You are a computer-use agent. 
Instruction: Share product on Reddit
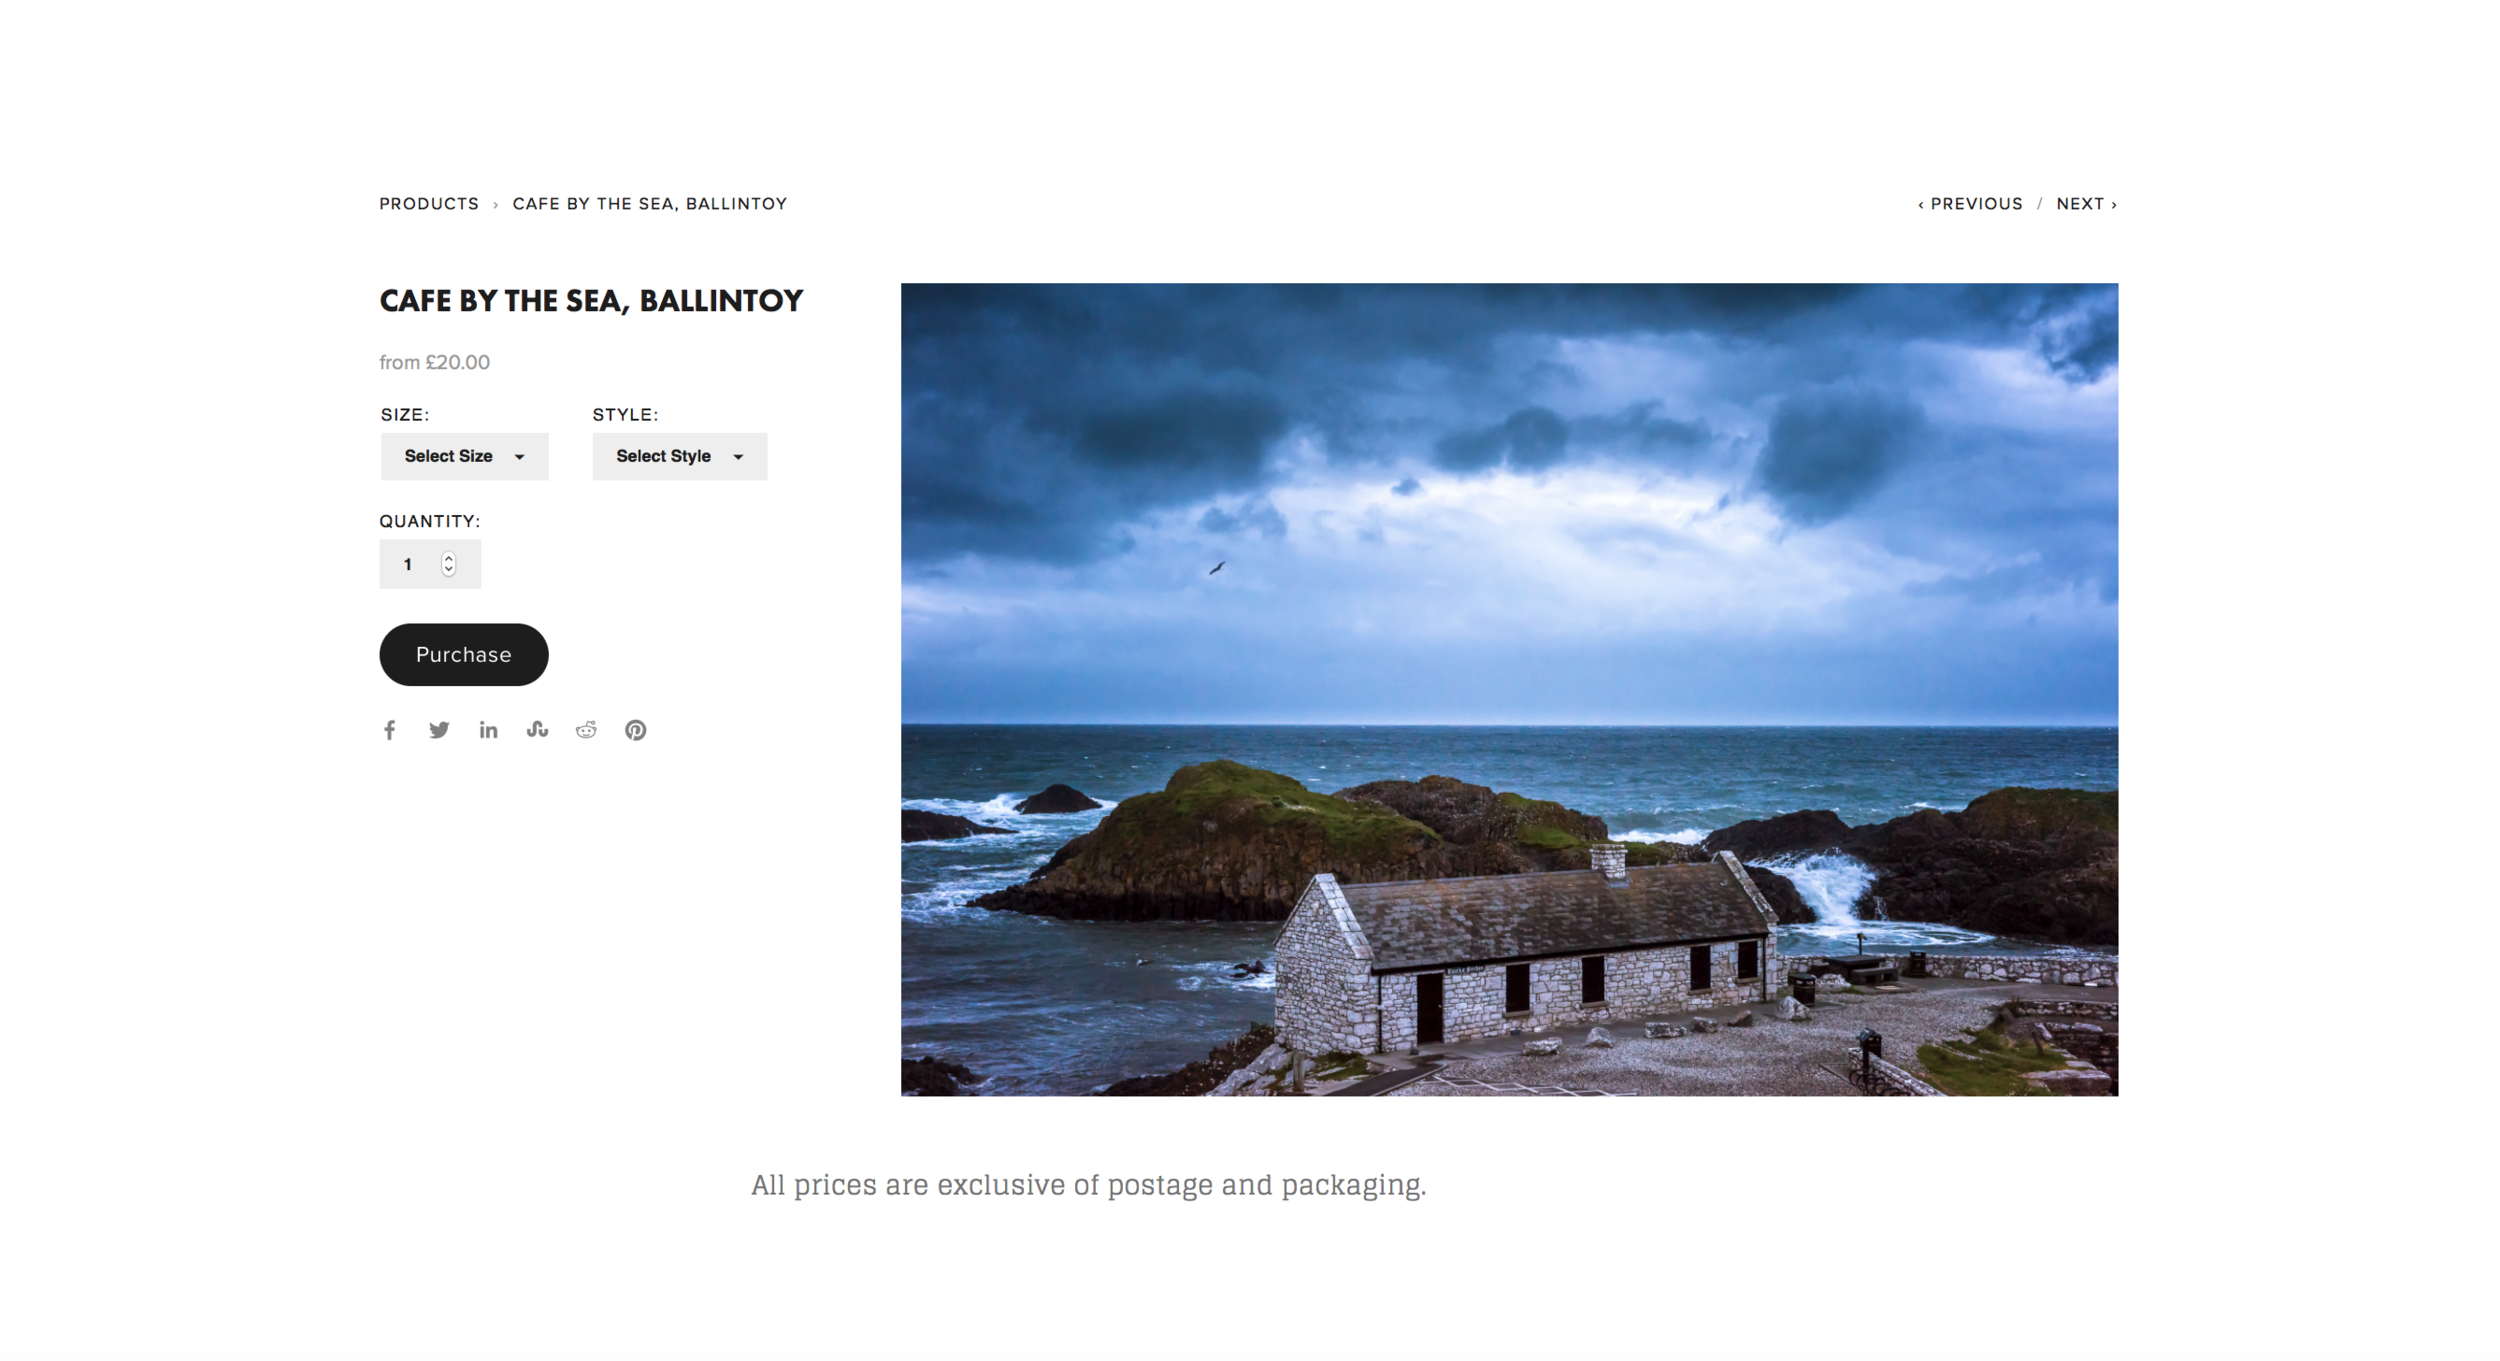pyautogui.click(x=586, y=730)
